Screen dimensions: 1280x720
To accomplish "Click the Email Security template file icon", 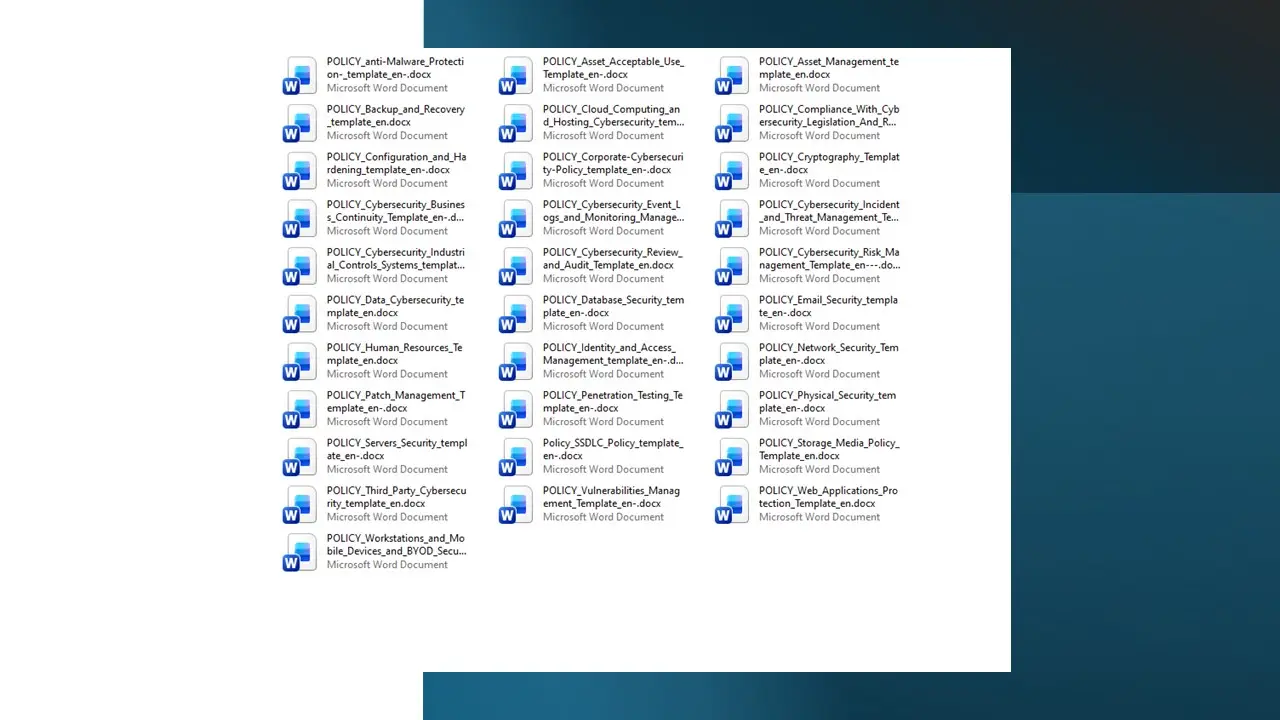I will coord(732,314).
